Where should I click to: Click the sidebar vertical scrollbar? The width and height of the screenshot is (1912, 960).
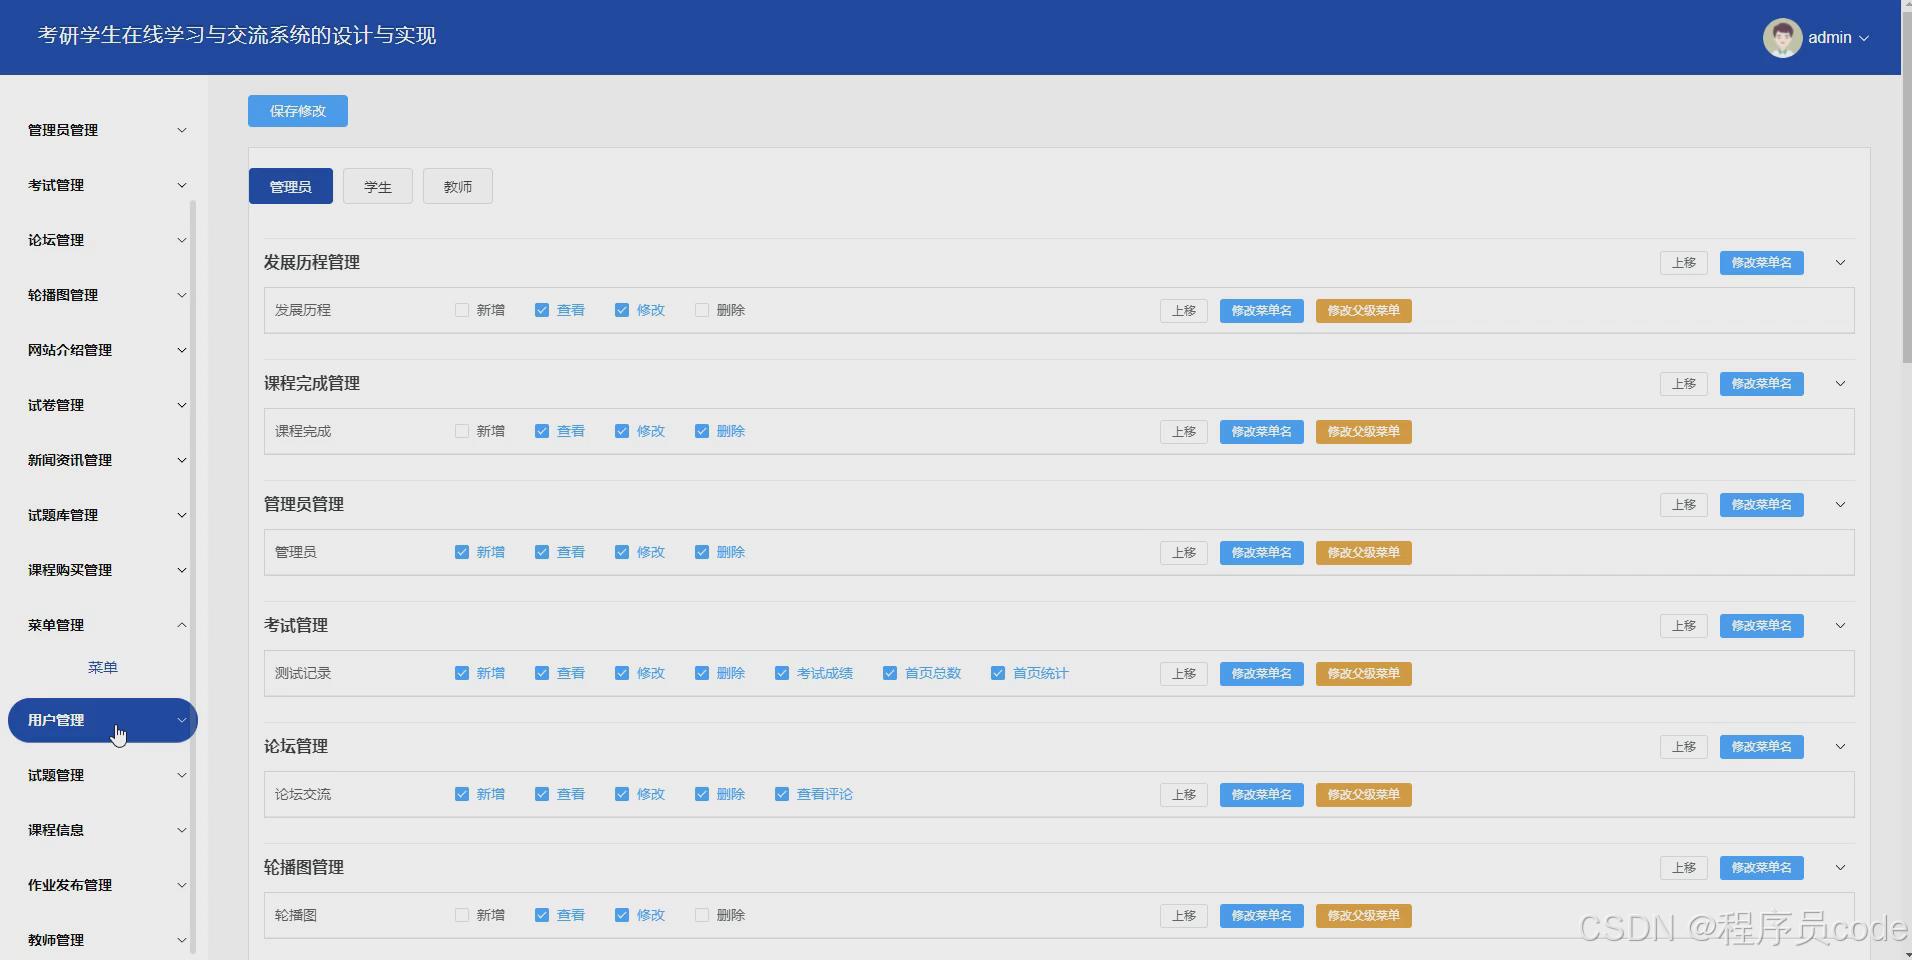coord(193,577)
